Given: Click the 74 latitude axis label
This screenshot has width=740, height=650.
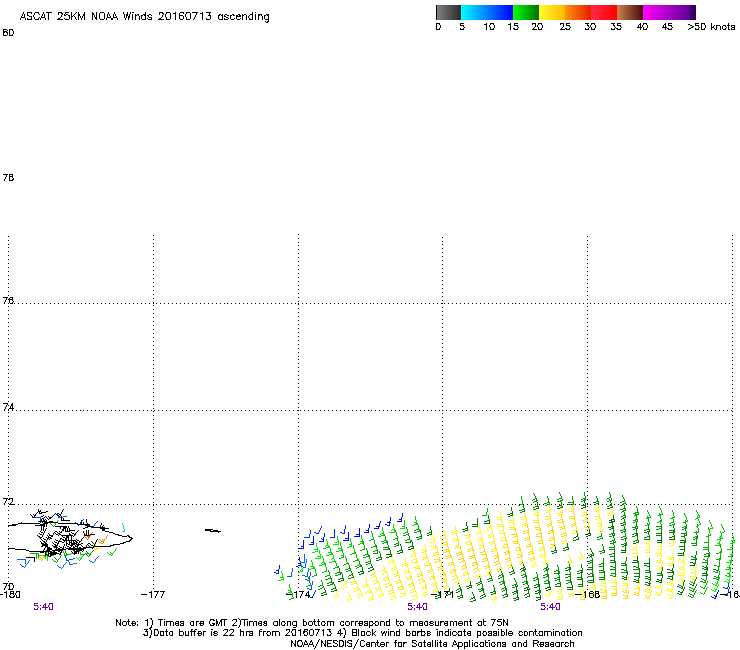Looking at the screenshot, I should click(x=8, y=407).
